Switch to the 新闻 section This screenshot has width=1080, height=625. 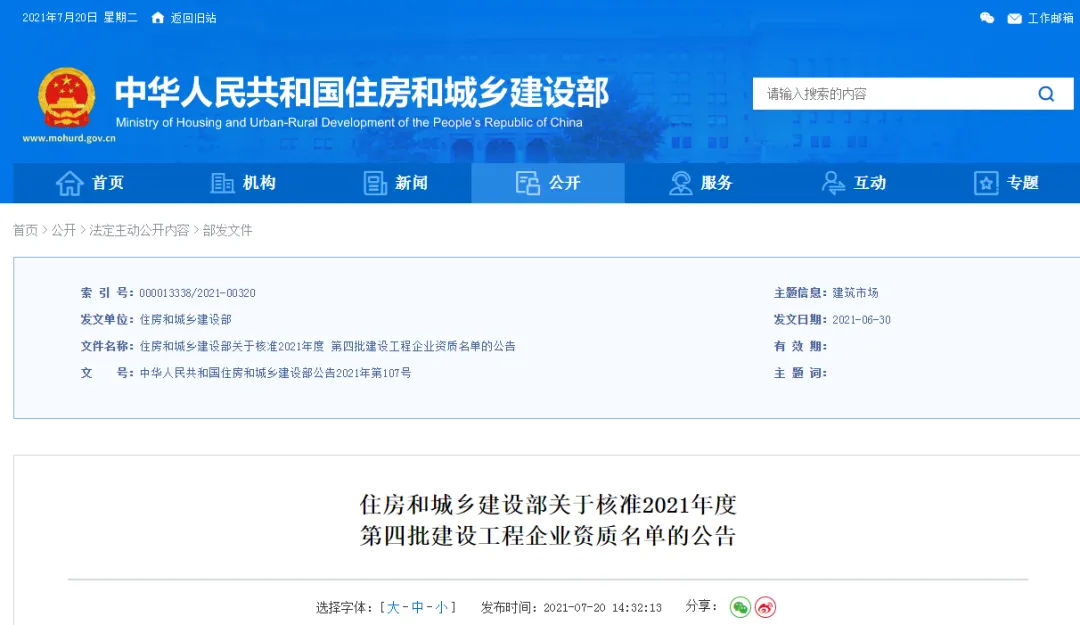coord(394,183)
